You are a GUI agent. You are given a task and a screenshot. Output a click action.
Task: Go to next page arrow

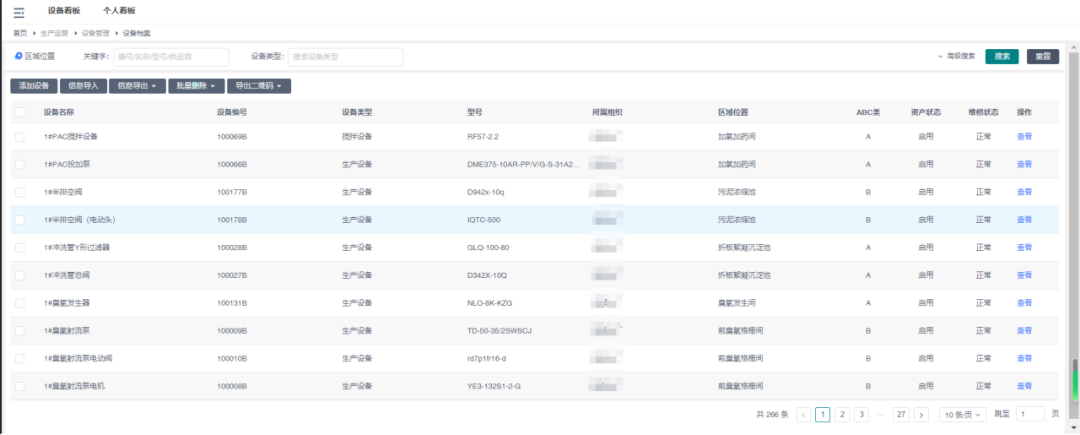[x=921, y=414]
